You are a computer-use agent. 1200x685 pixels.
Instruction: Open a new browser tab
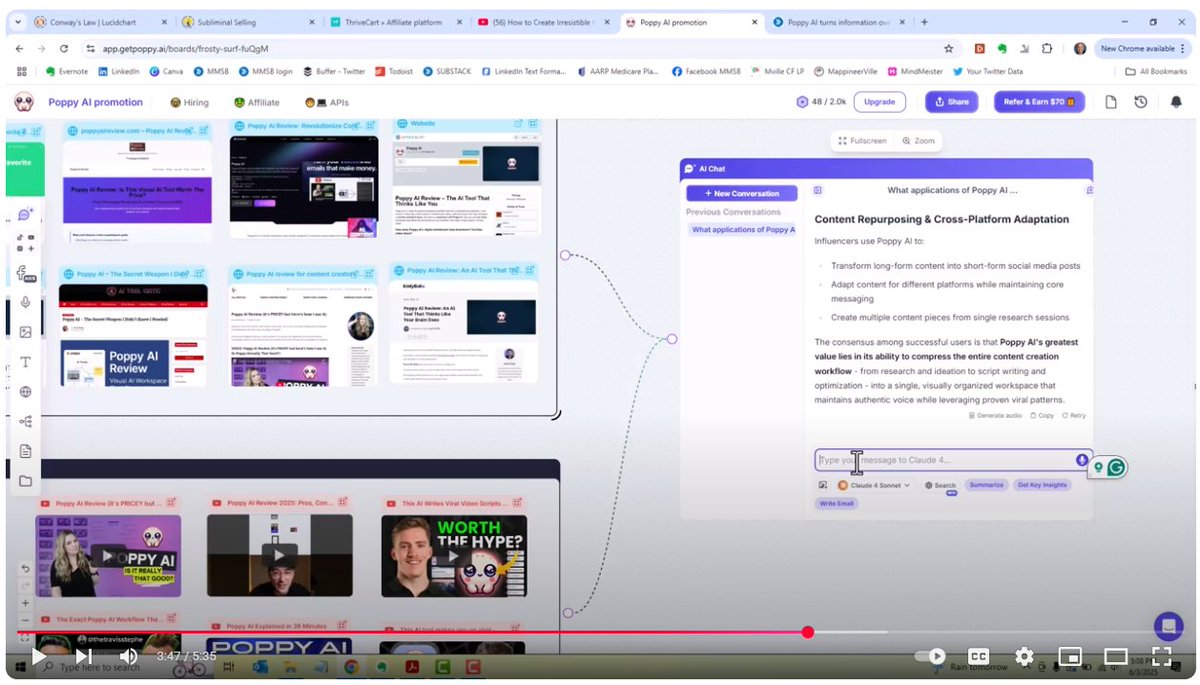tap(924, 22)
